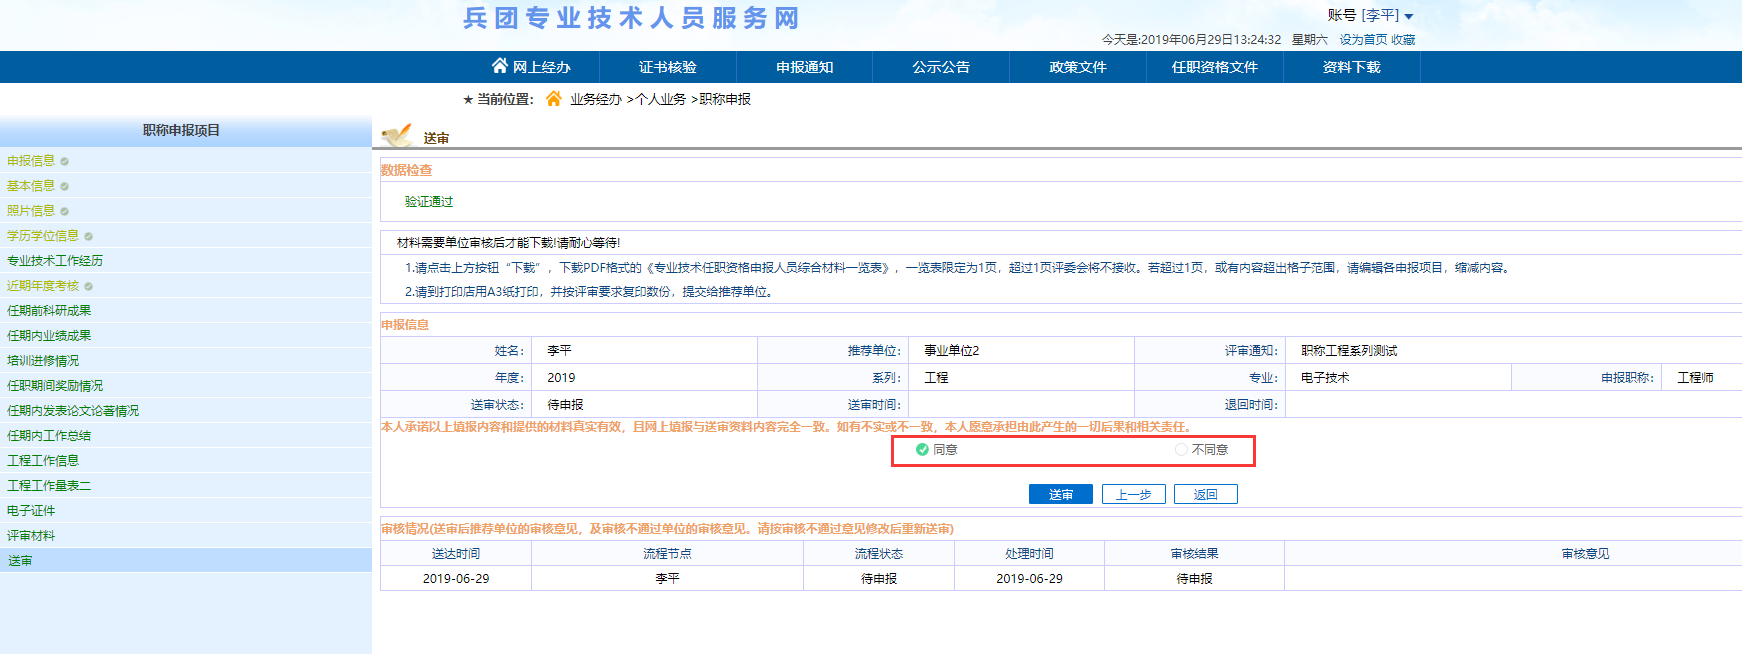Select the 同意 radio option
This screenshot has height=654, width=1742.
[x=922, y=450]
